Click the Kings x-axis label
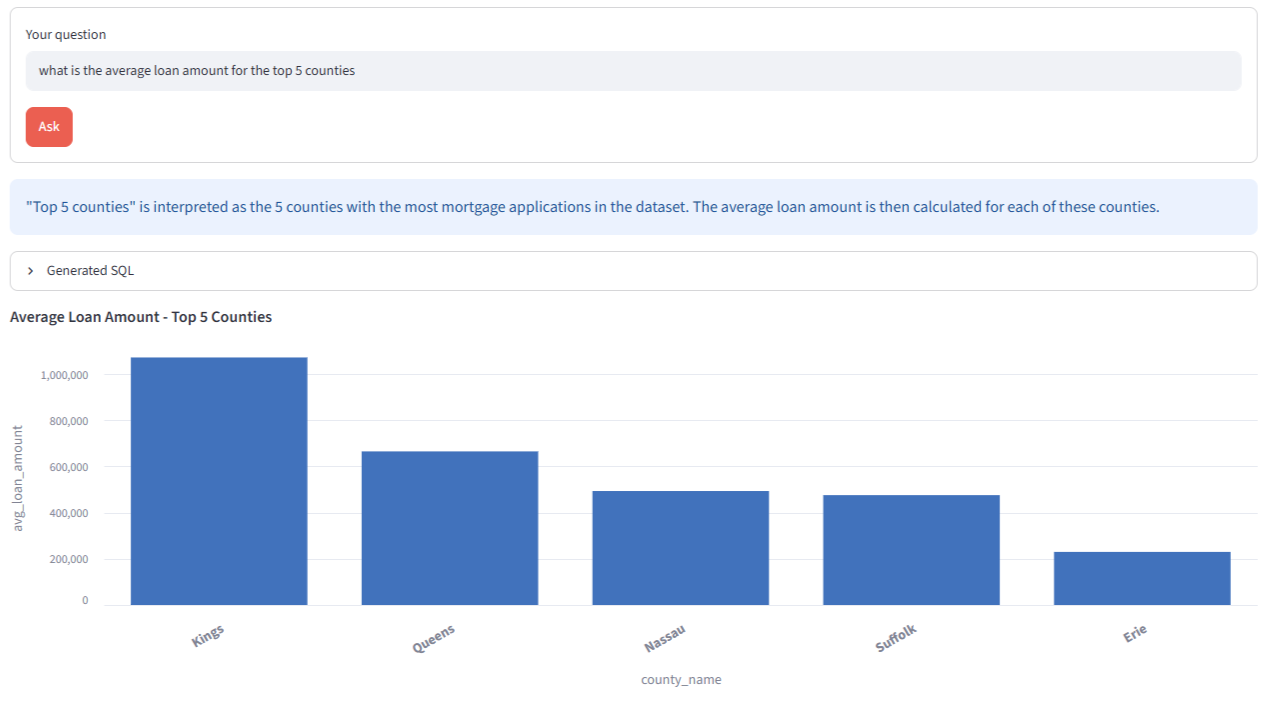 click(x=208, y=636)
